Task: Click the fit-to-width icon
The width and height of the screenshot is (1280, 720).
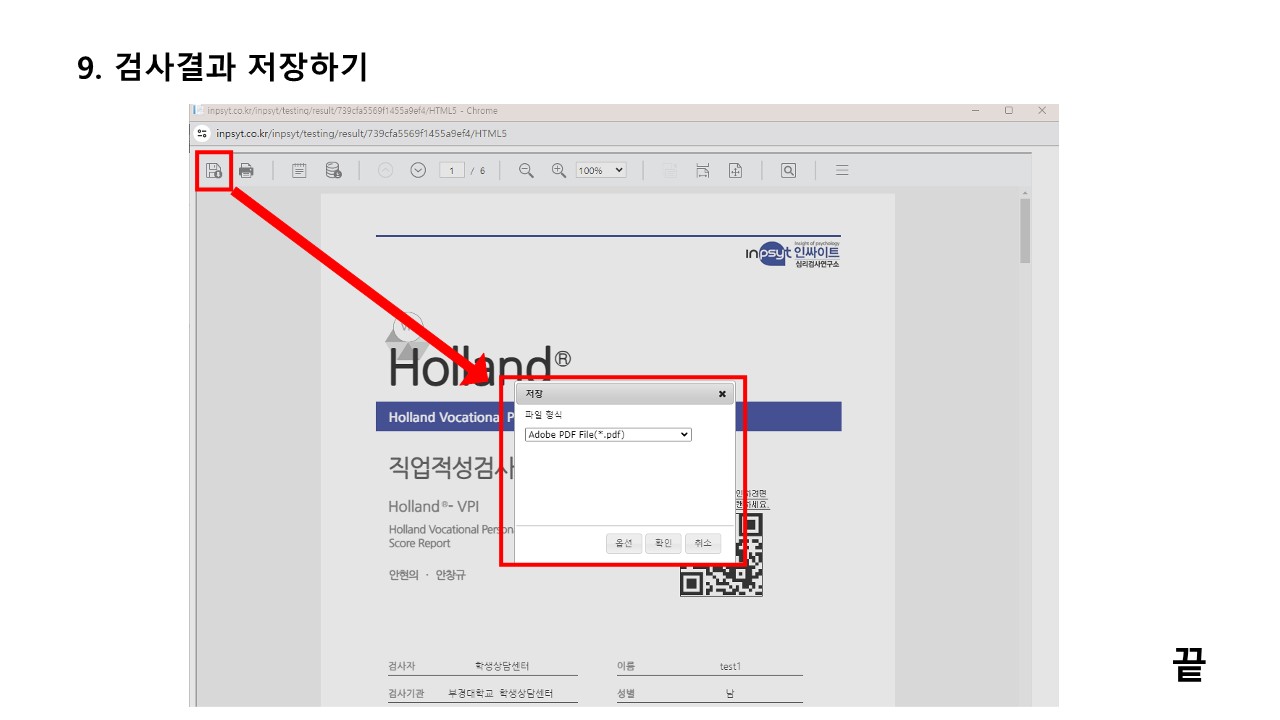Action: pyautogui.click(x=703, y=170)
